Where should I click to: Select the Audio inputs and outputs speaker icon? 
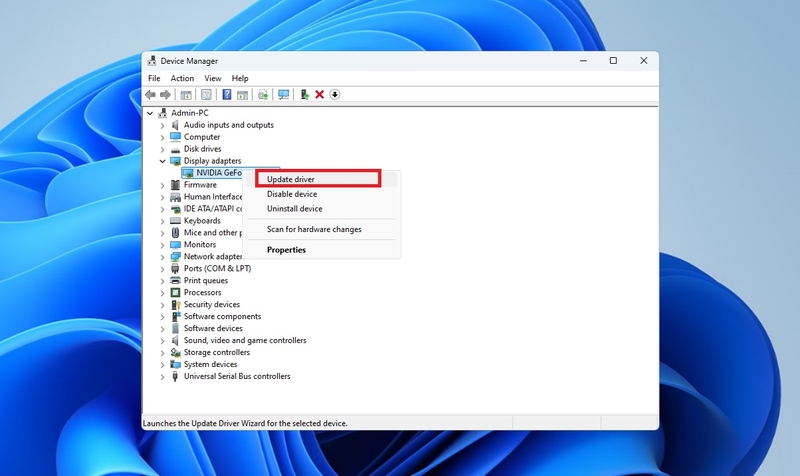click(x=175, y=125)
